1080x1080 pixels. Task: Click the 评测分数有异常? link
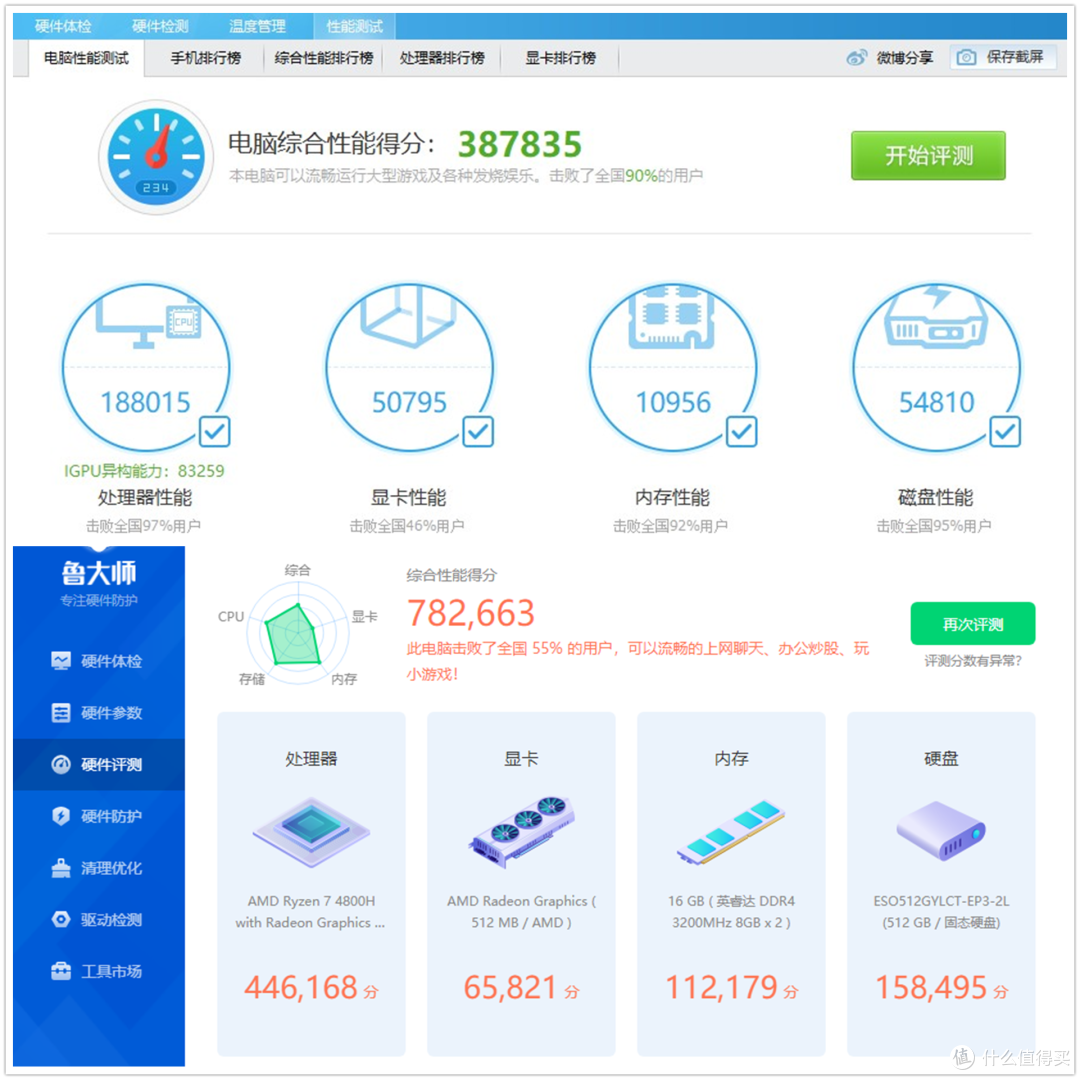click(x=973, y=661)
